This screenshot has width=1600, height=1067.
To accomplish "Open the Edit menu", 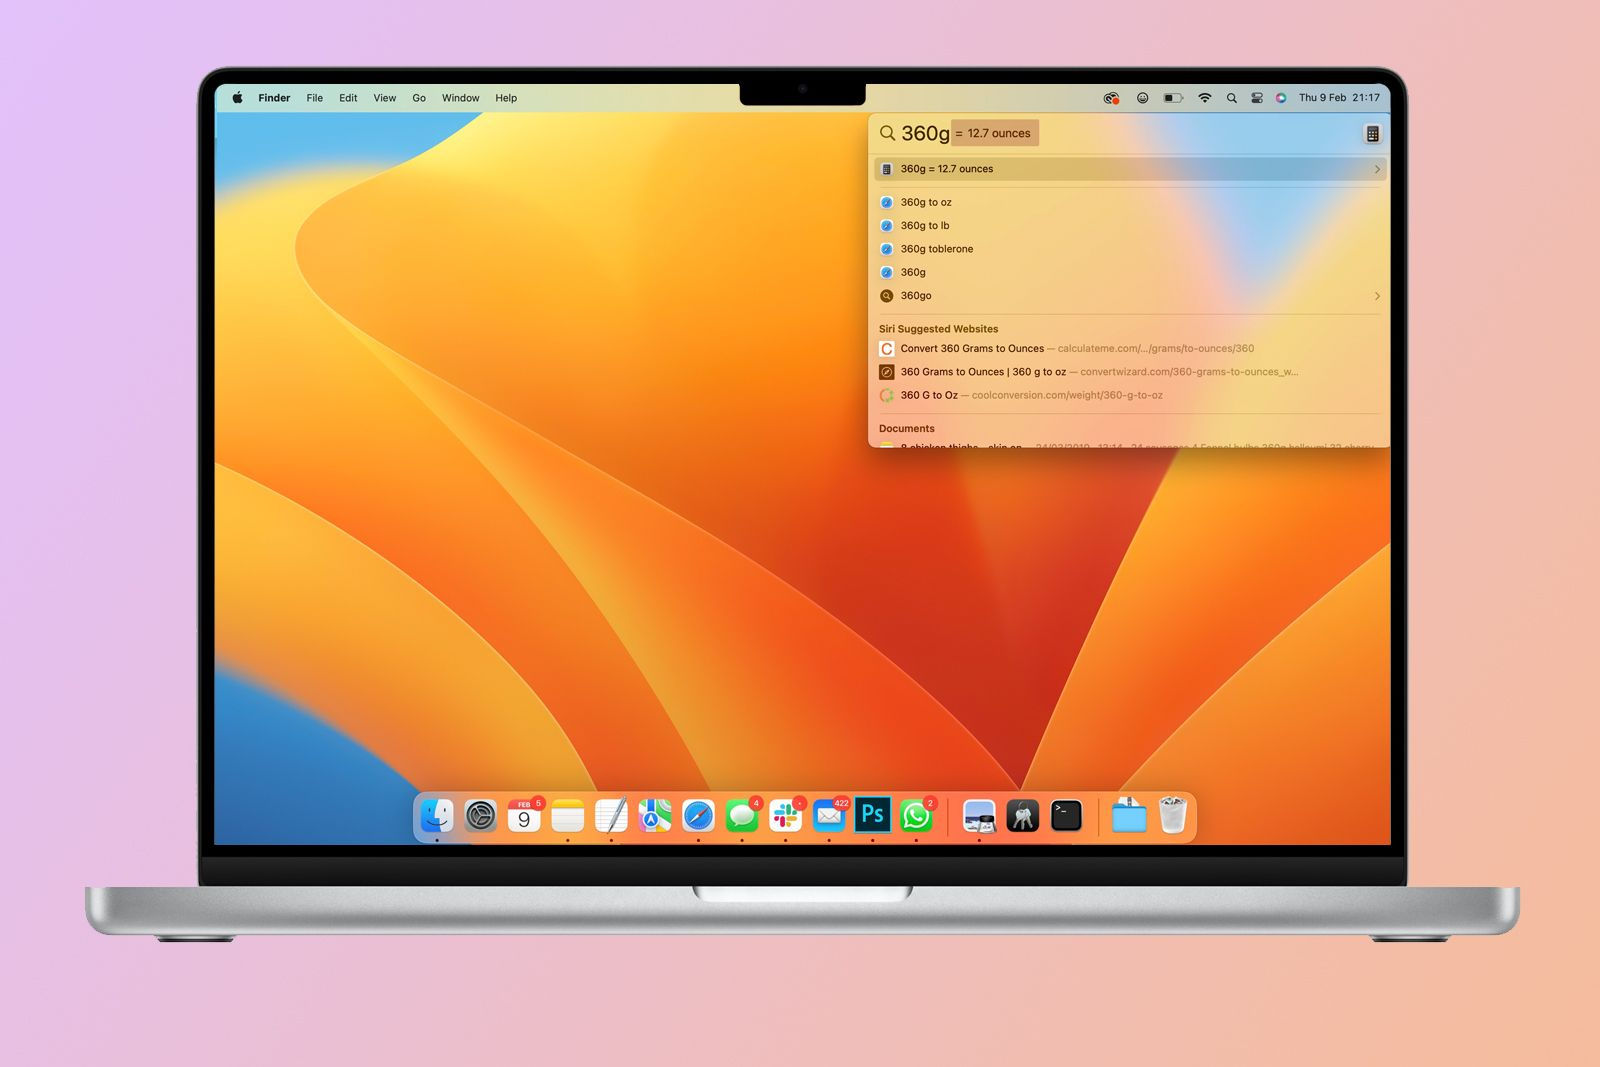I will [348, 98].
